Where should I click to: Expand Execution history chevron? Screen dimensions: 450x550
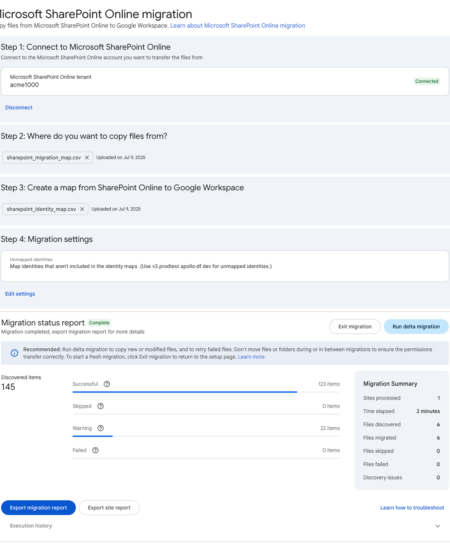pos(438,526)
